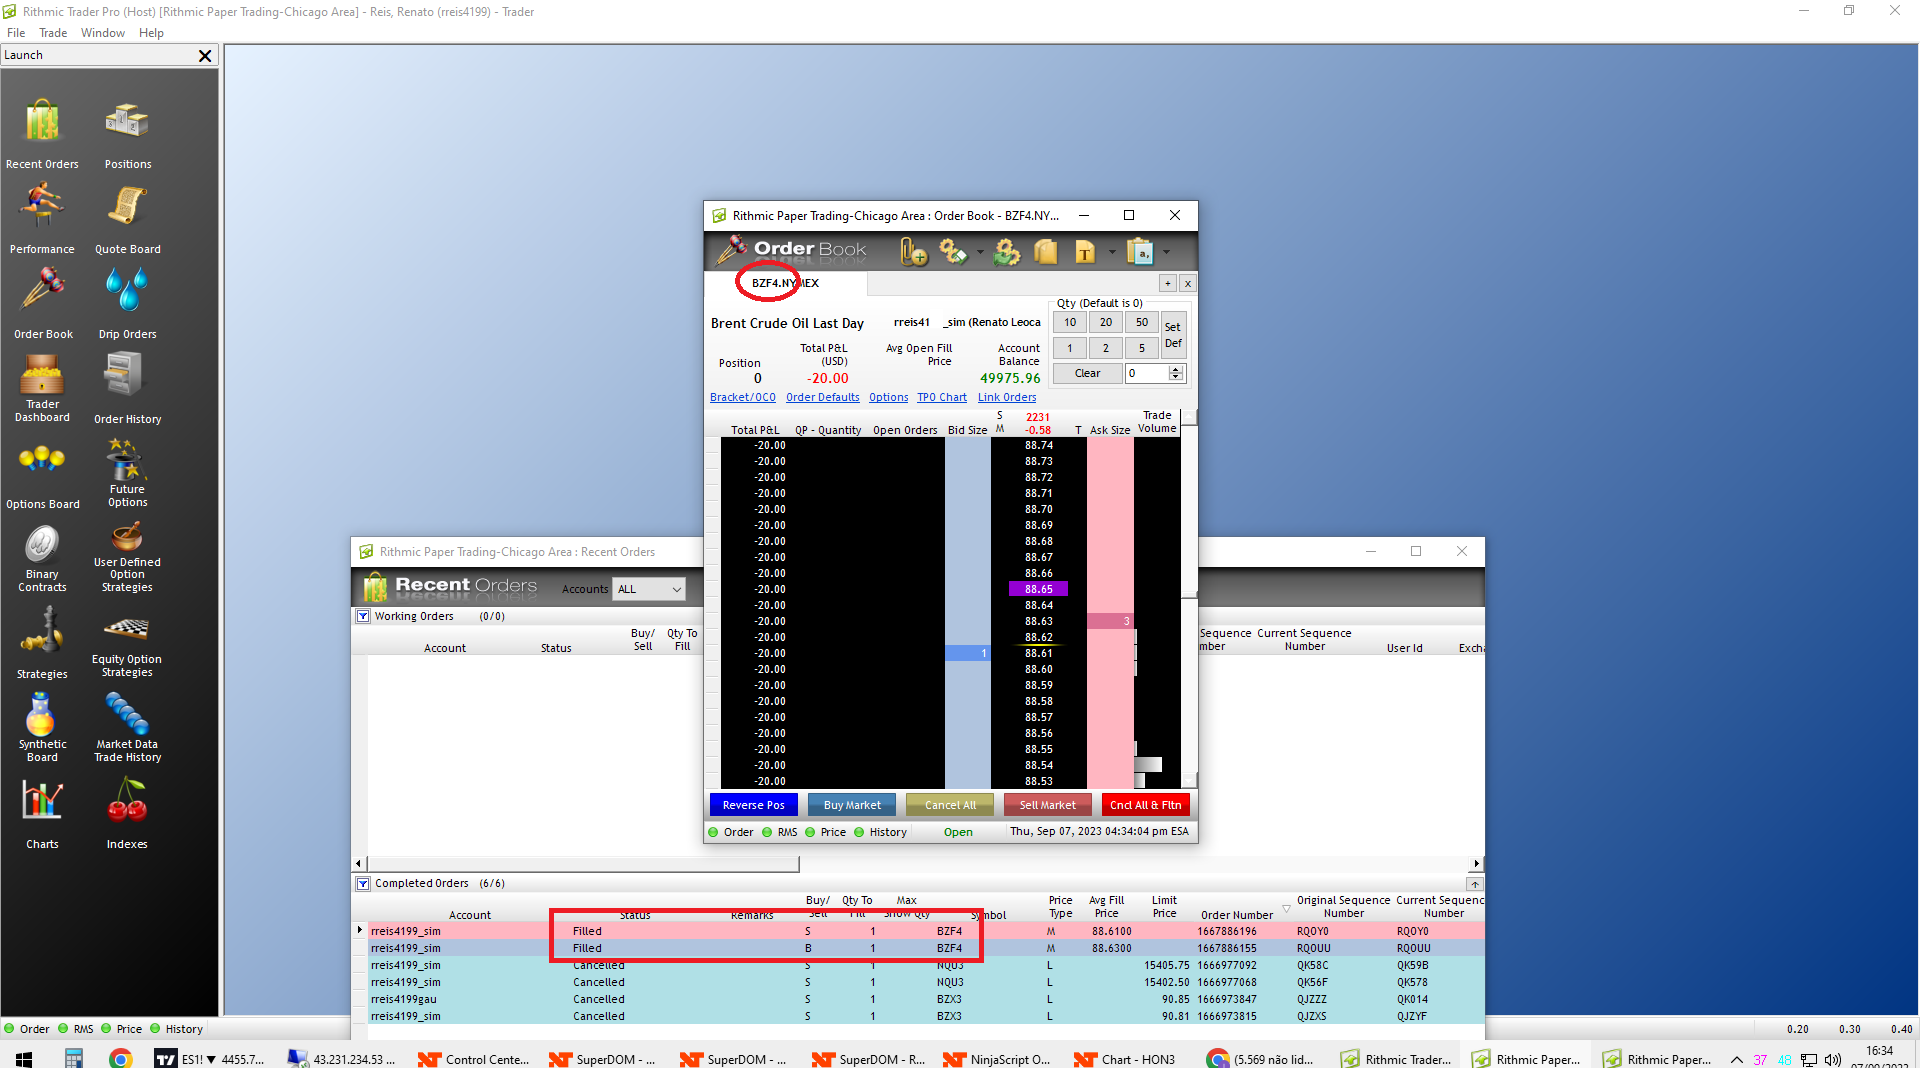
Task: Open the Accounts ALL dropdown
Action: (648, 589)
